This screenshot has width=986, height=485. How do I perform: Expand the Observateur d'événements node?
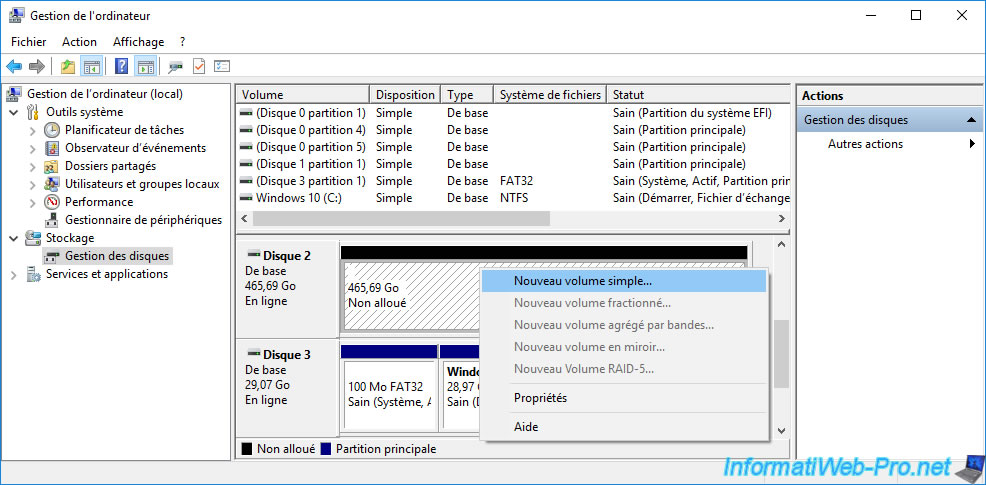33,148
